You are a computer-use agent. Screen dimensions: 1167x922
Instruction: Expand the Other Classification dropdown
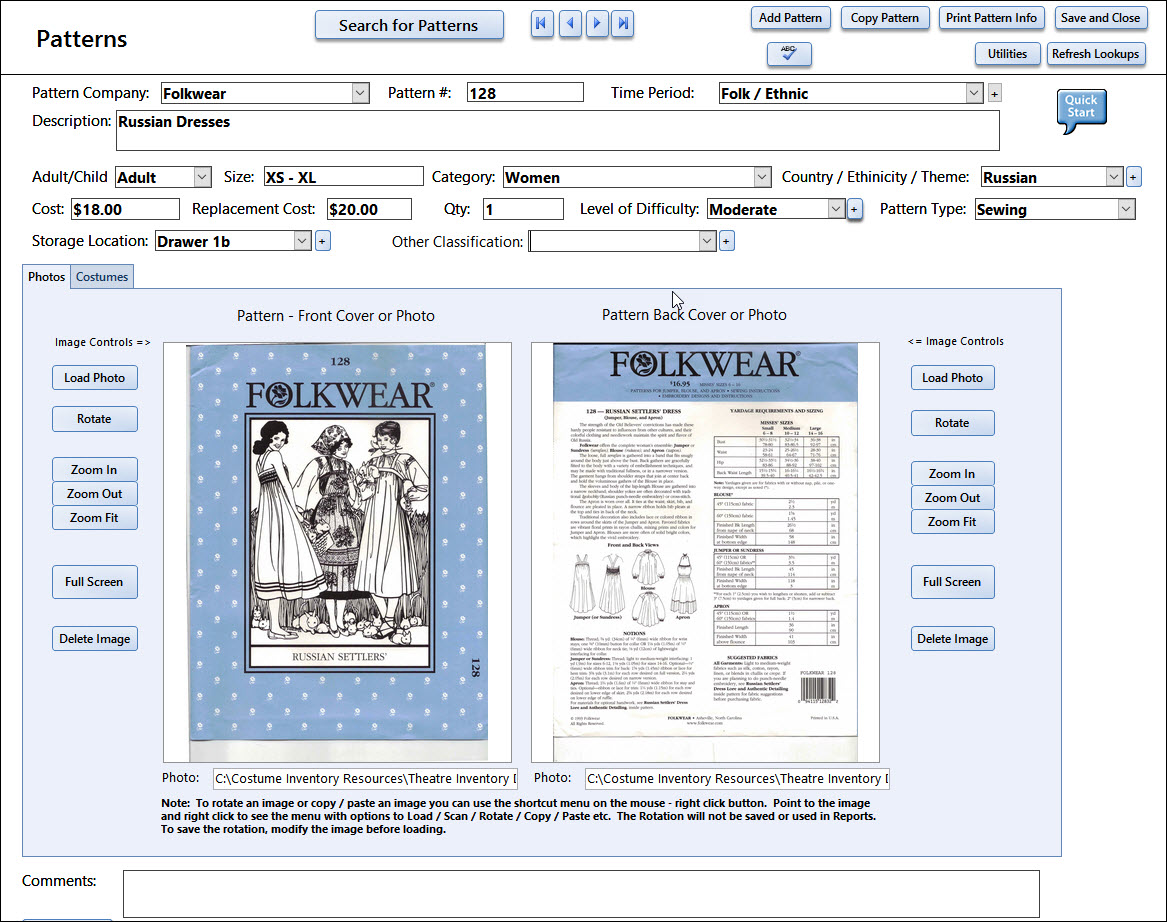[x=707, y=241]
